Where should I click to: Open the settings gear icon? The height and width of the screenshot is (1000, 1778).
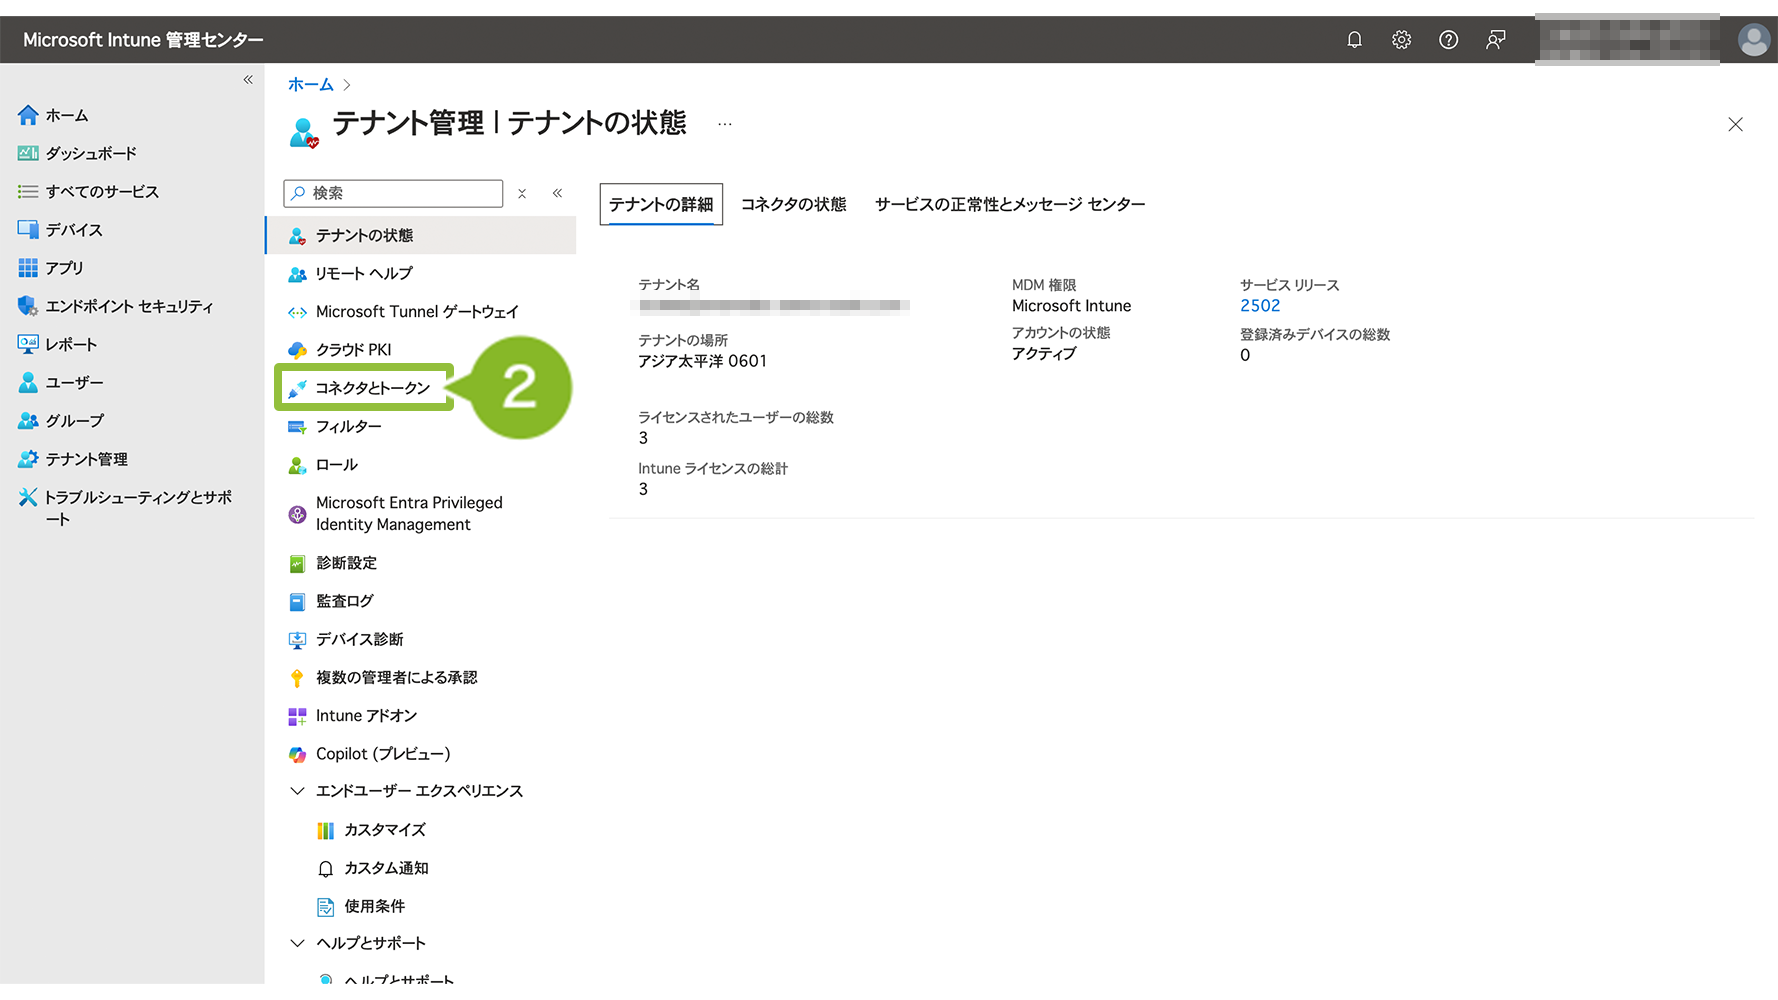pyautogui.click(x=1401, y=40)
